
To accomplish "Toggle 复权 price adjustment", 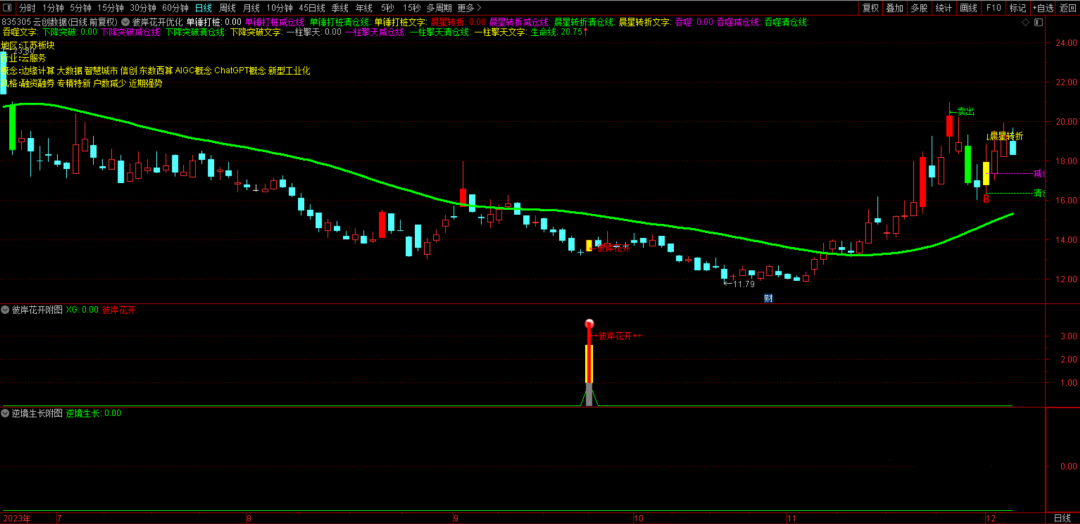I will point(871,7).
